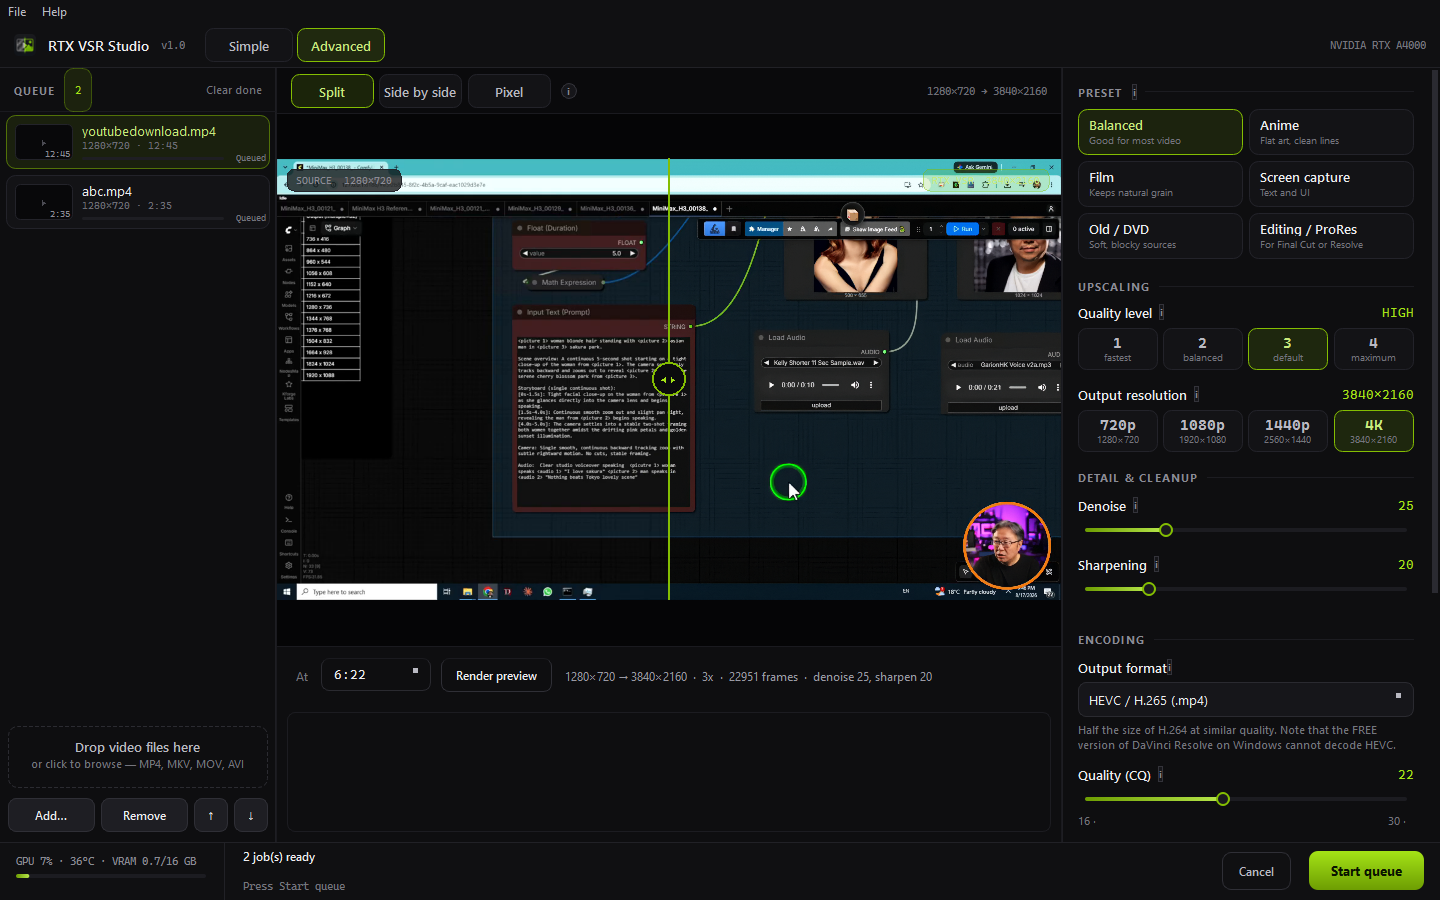Open the File menu
This screenshot has width=1440, height=900.
tap(17, 12)
